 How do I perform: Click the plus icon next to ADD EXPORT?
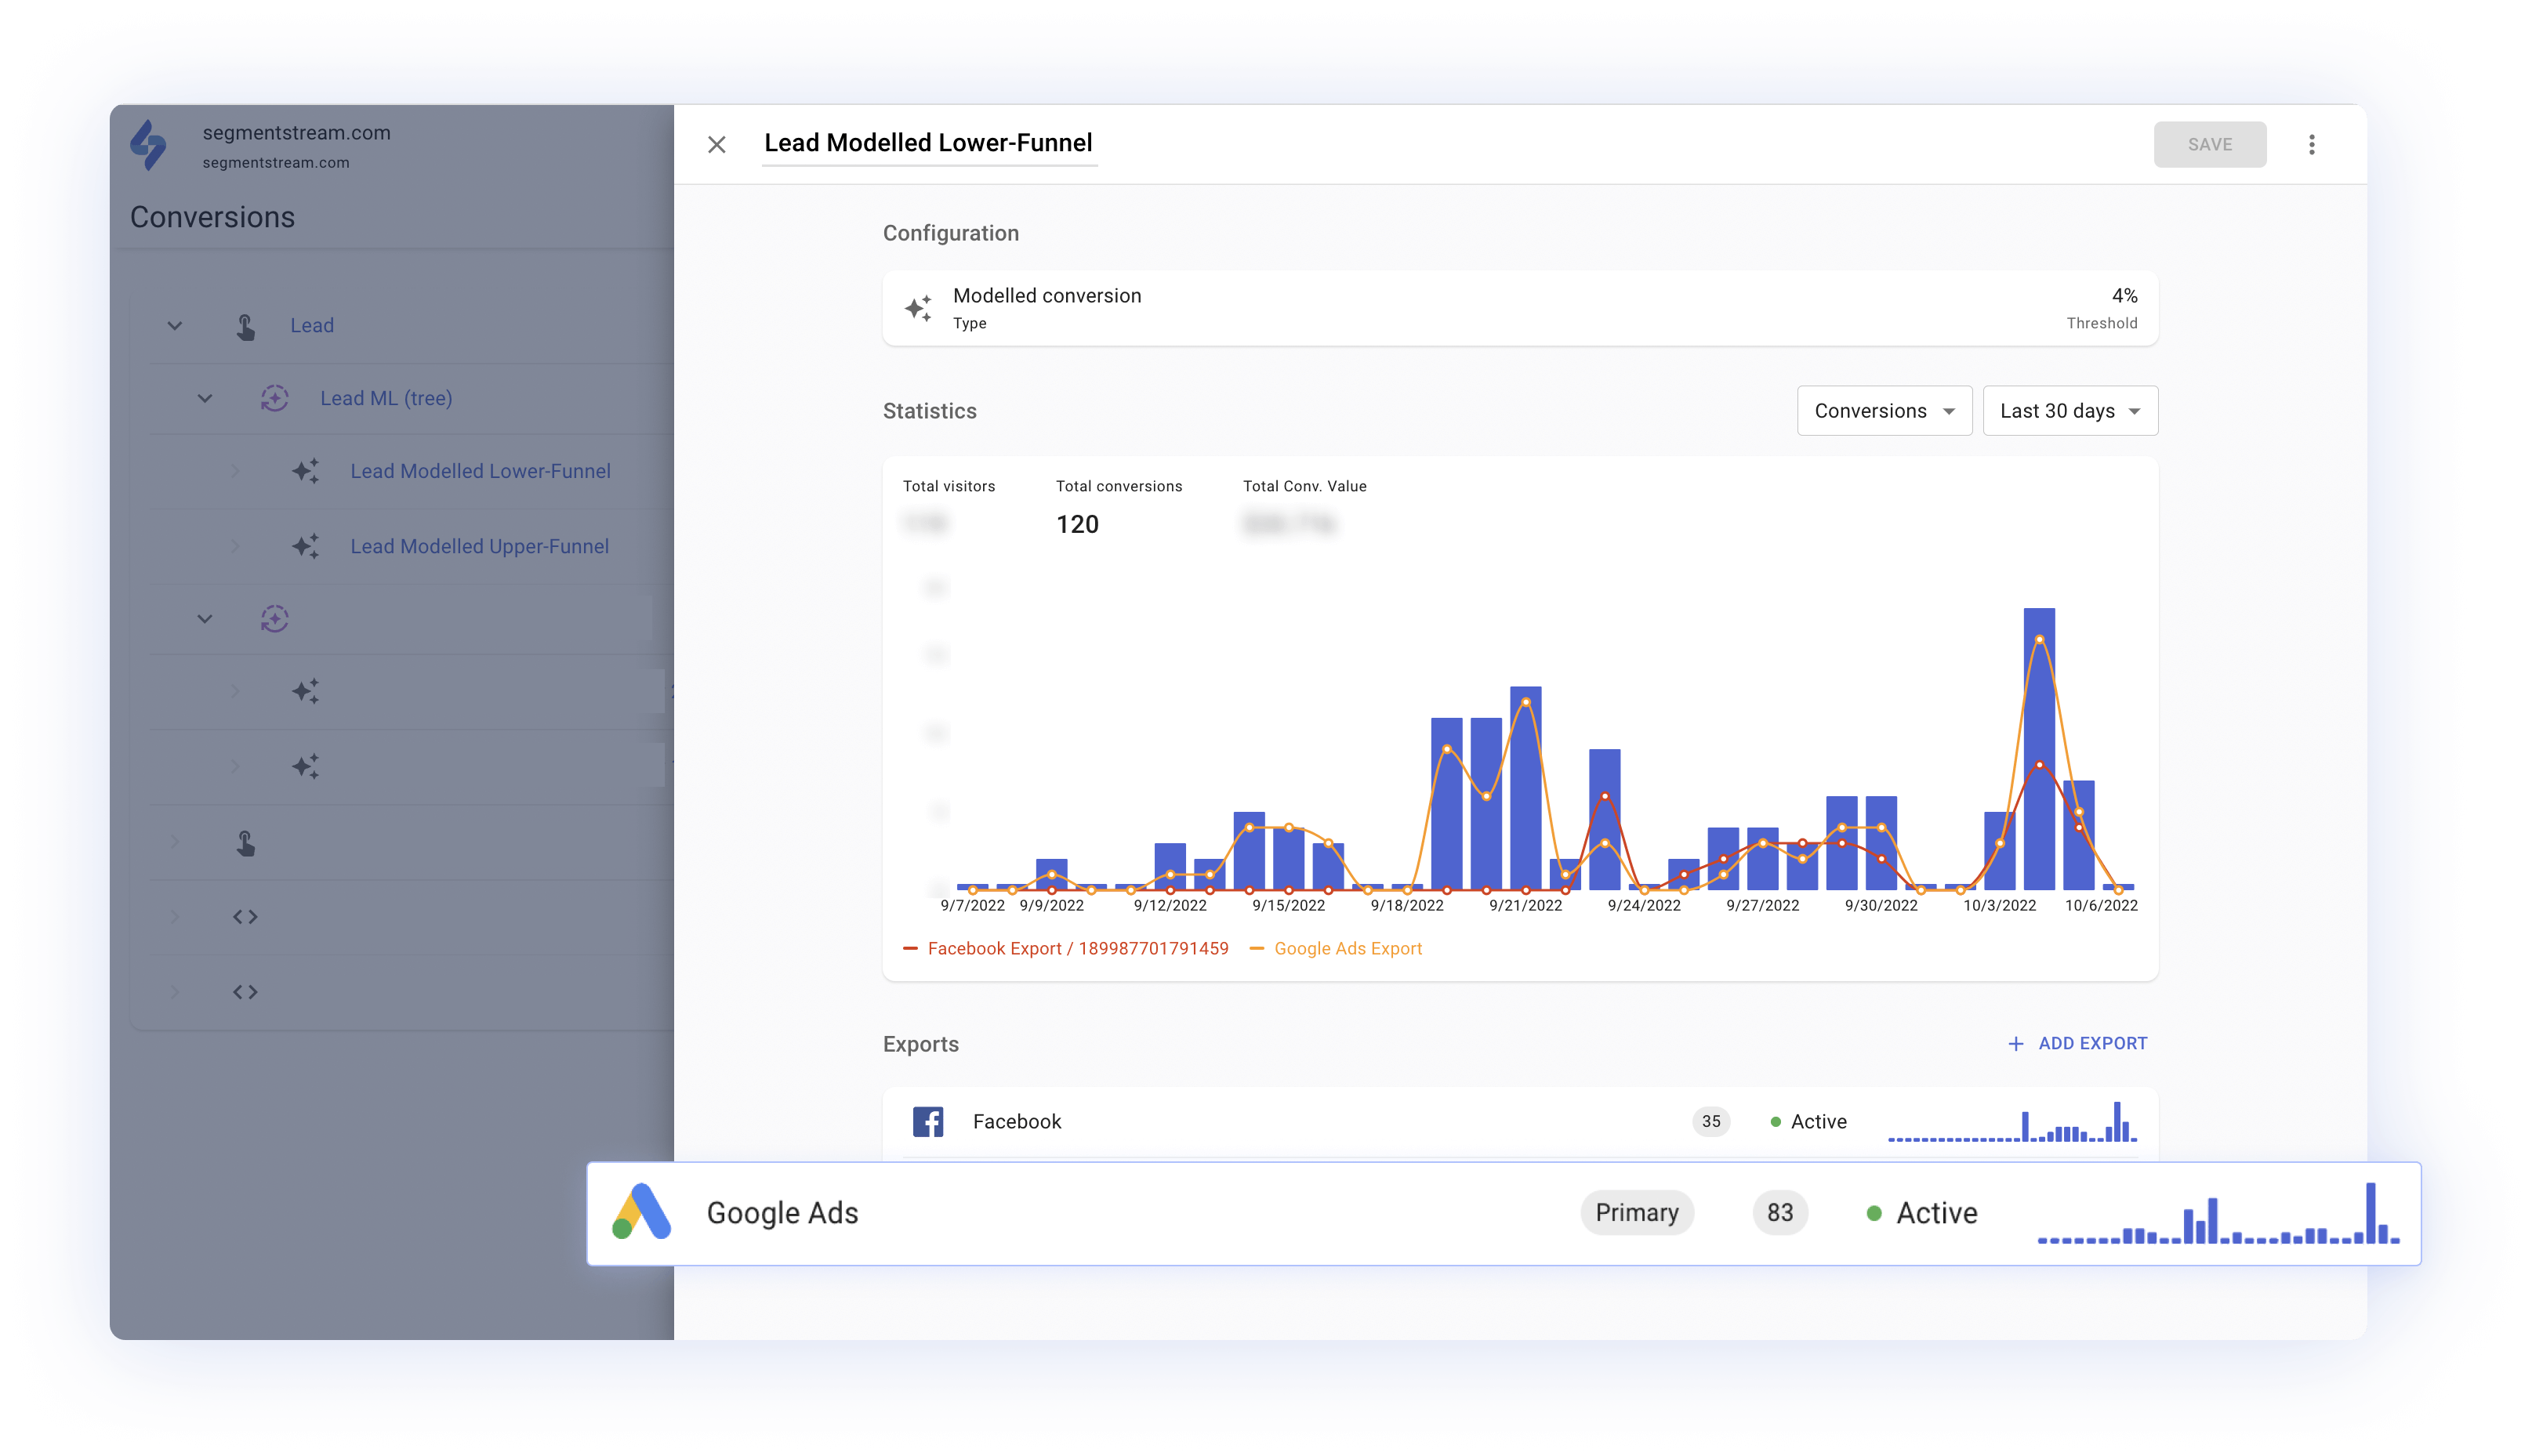click(x=2015, y=1043)
